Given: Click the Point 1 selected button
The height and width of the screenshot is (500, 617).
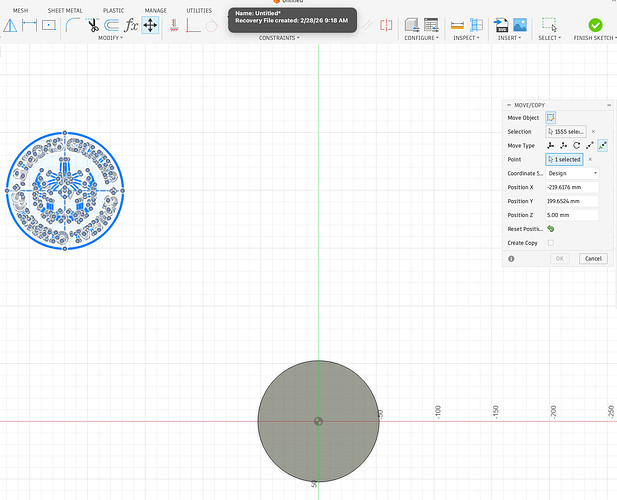Looking at the screenshot, I should pyautogui.click(x=564, y=159).
